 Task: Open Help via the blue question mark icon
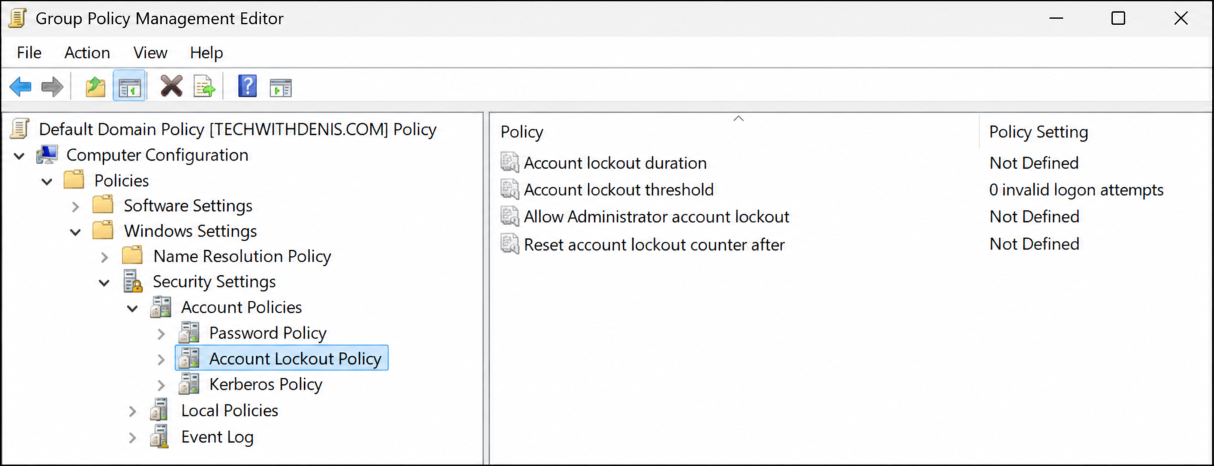[x=248, y=87]
